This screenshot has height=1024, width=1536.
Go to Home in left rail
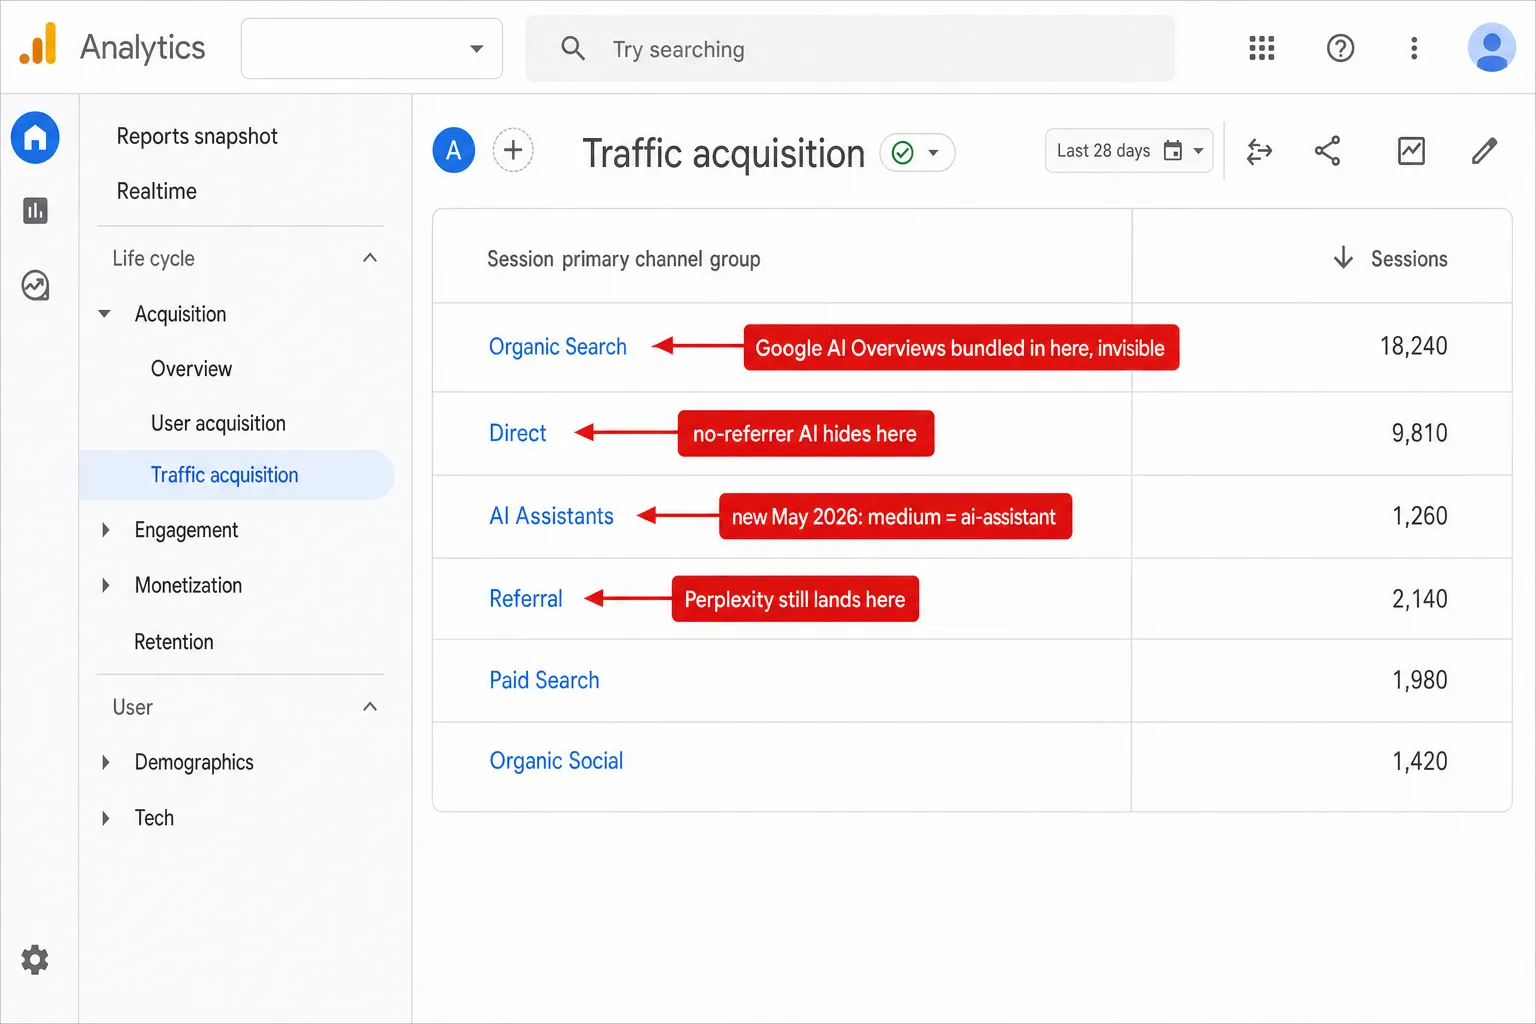(x=35, y=137)
